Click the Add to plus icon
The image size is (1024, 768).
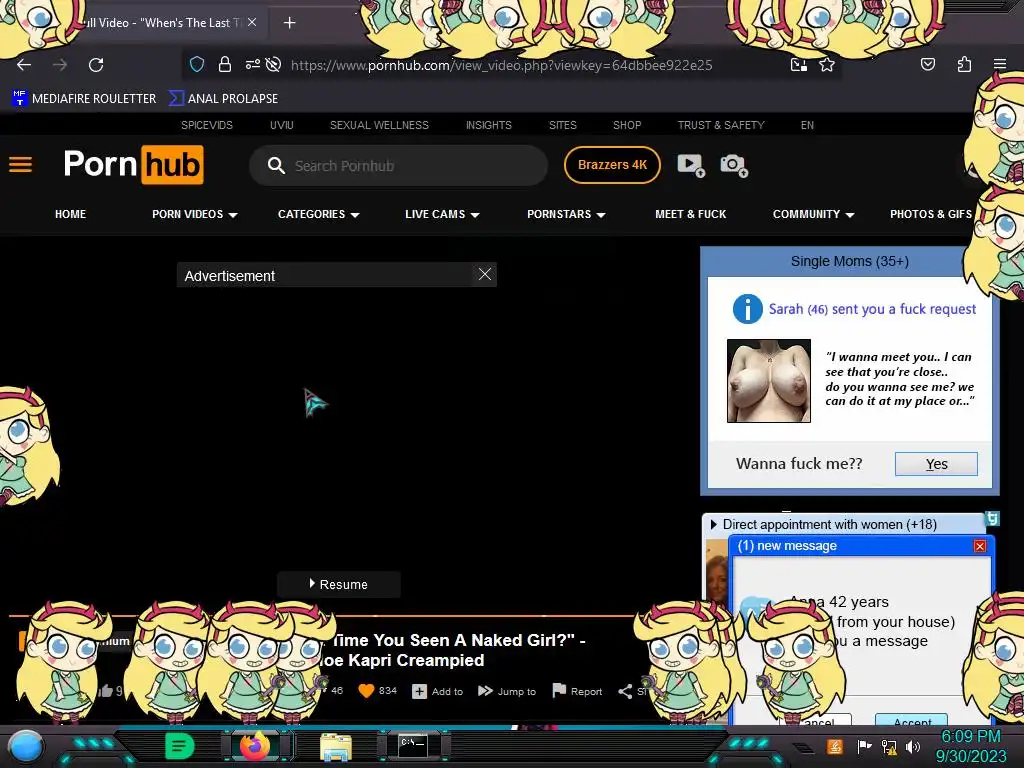(419, 691)
